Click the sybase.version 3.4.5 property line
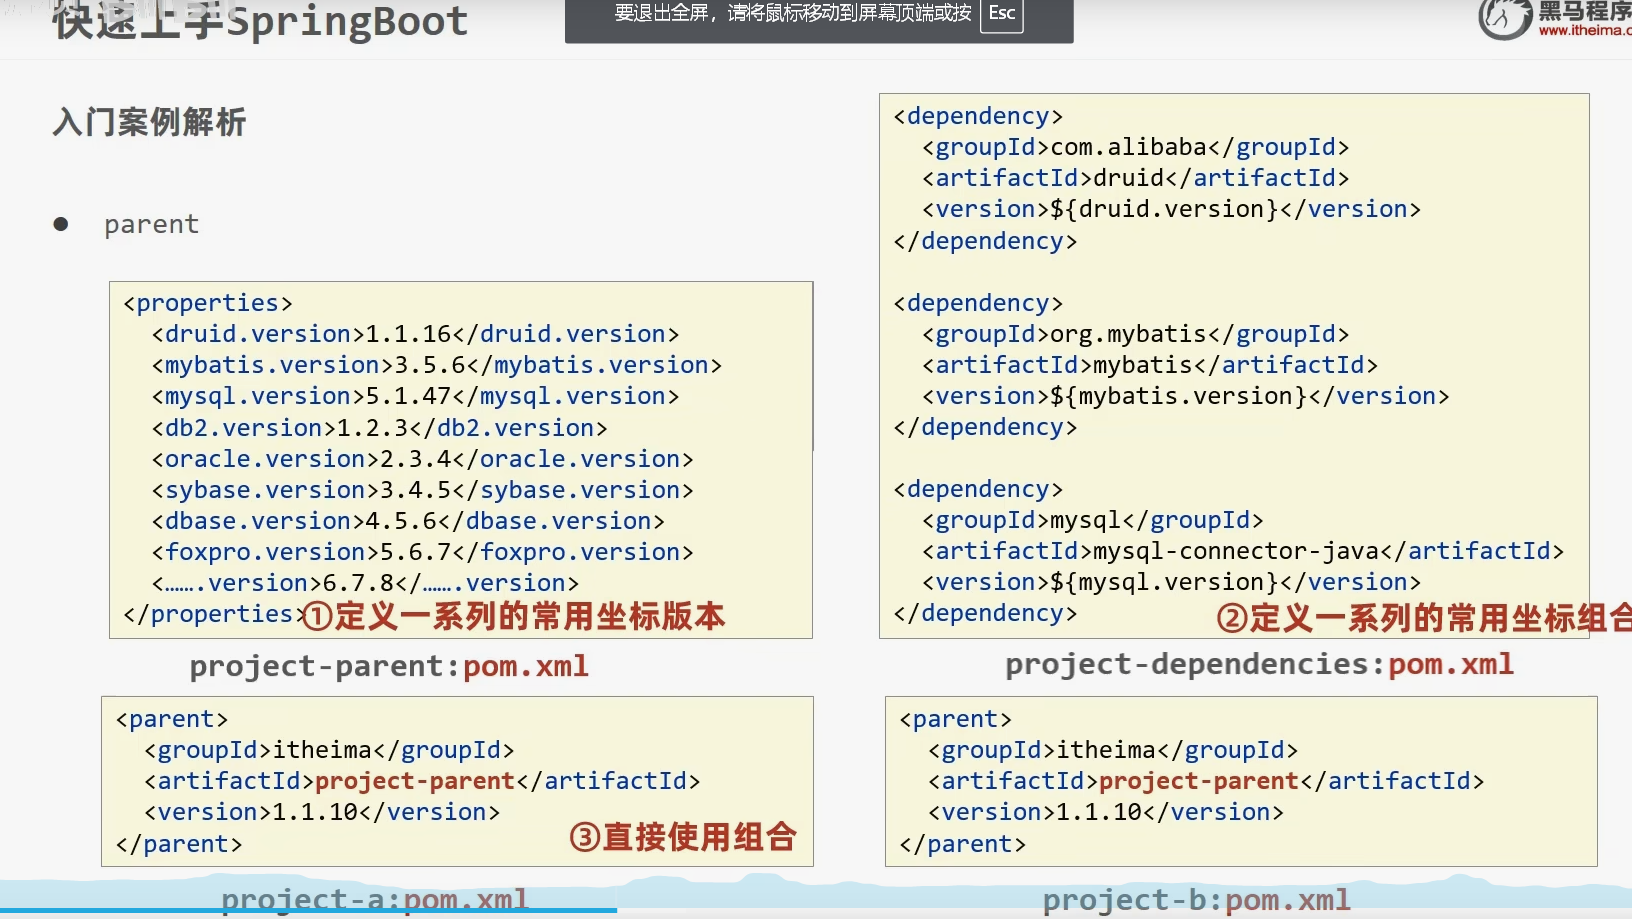1632x919 pixels. 422,490
